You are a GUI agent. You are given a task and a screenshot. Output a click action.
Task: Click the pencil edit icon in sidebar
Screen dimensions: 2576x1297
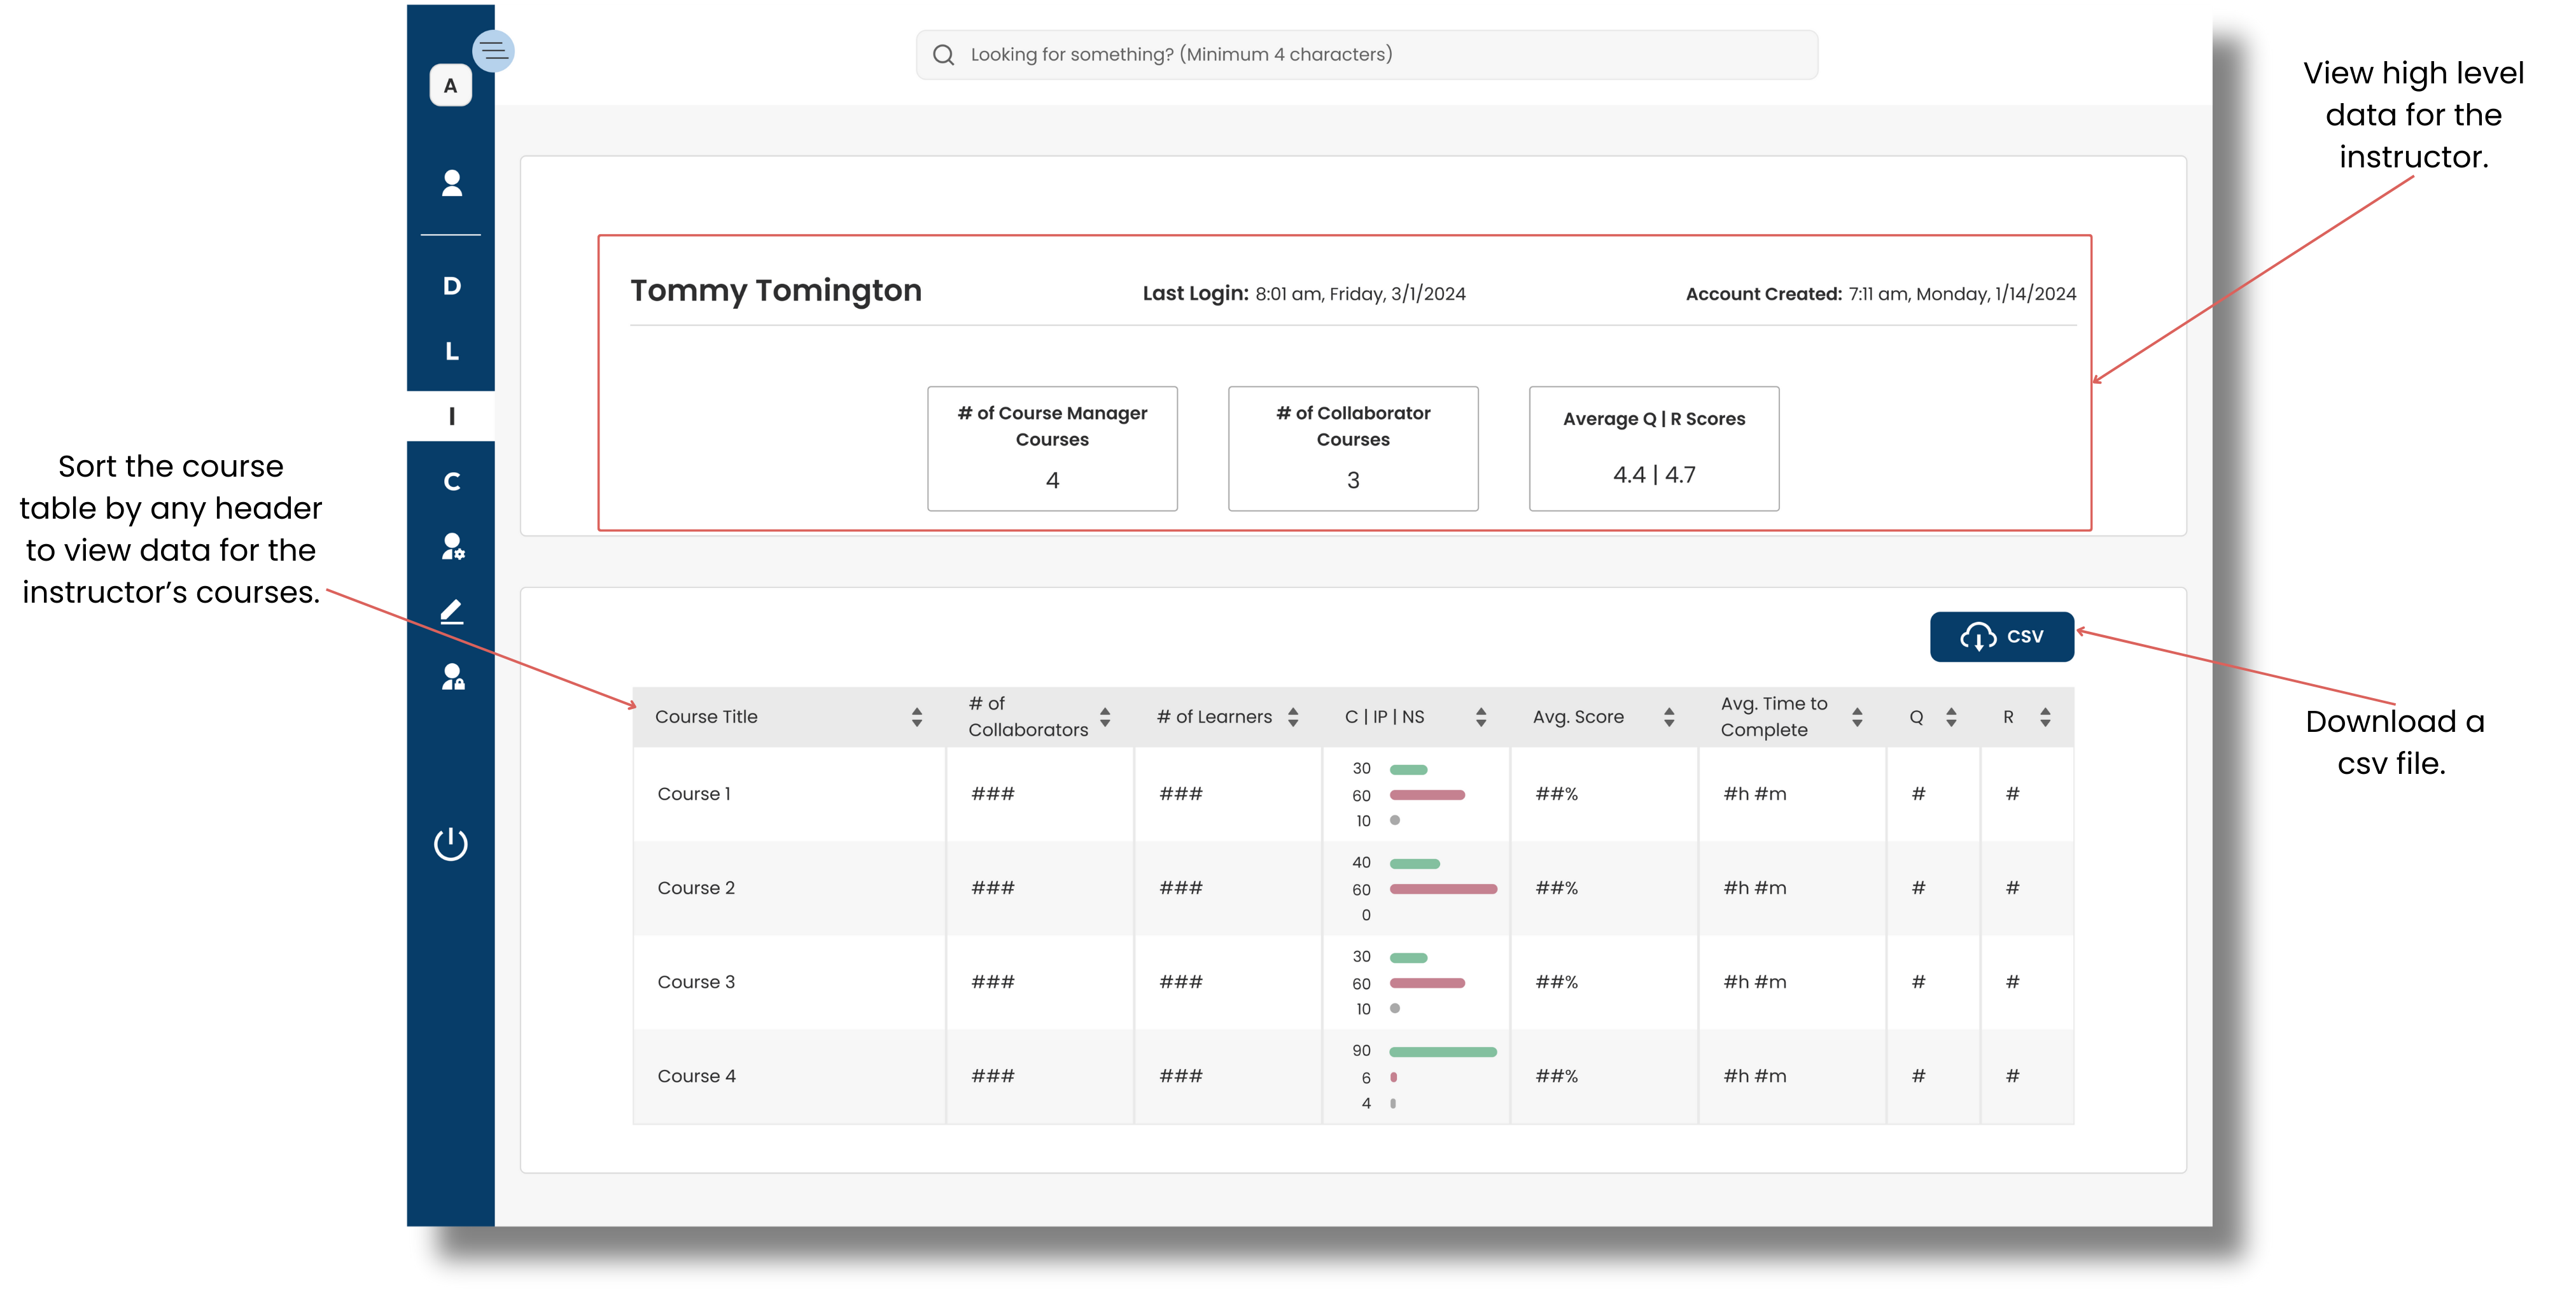(x=451, y=611)
